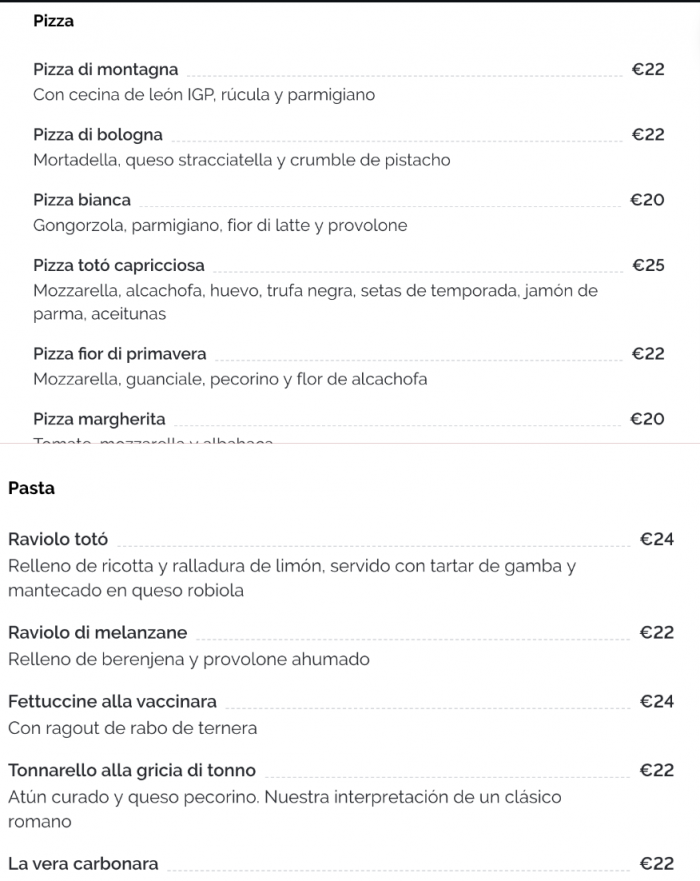Select Pizza totó capricciosa
Screen dimensions: 700x881
point(119,265)
